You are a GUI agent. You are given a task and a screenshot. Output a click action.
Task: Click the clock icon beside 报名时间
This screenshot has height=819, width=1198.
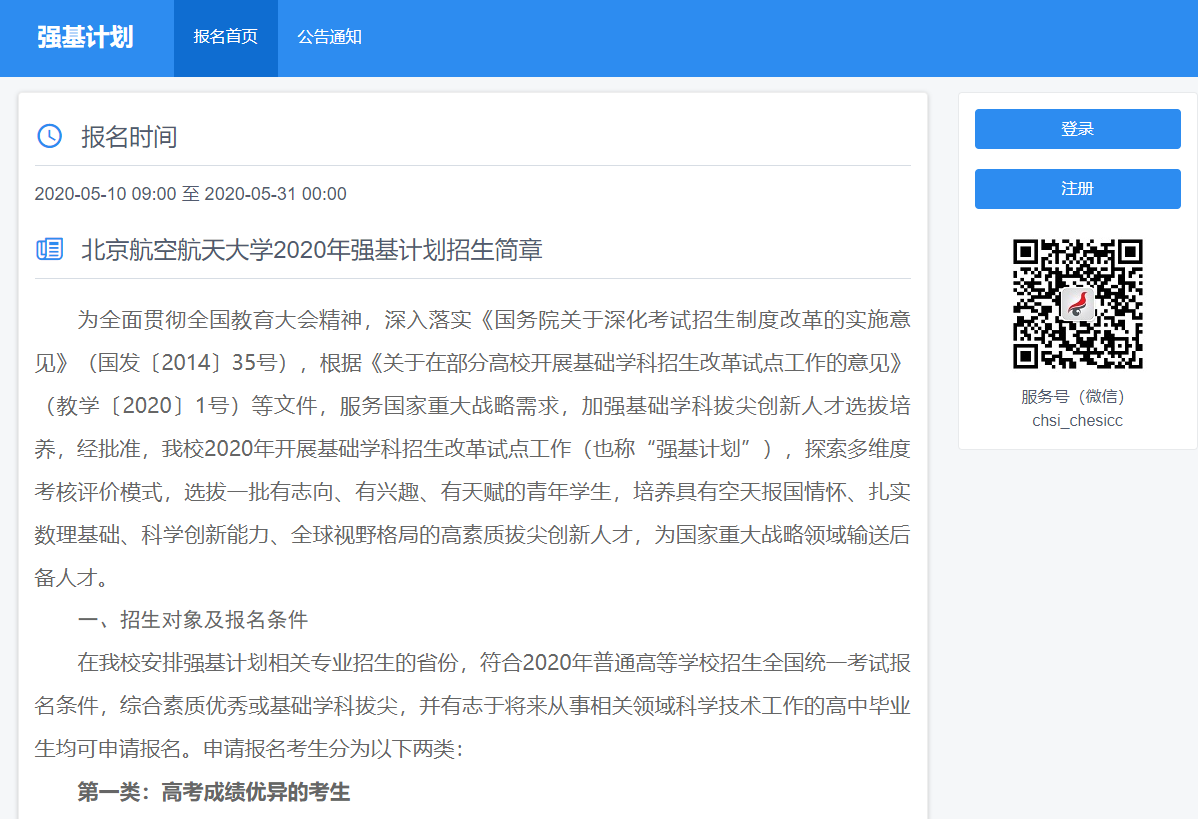coord(50,136)
